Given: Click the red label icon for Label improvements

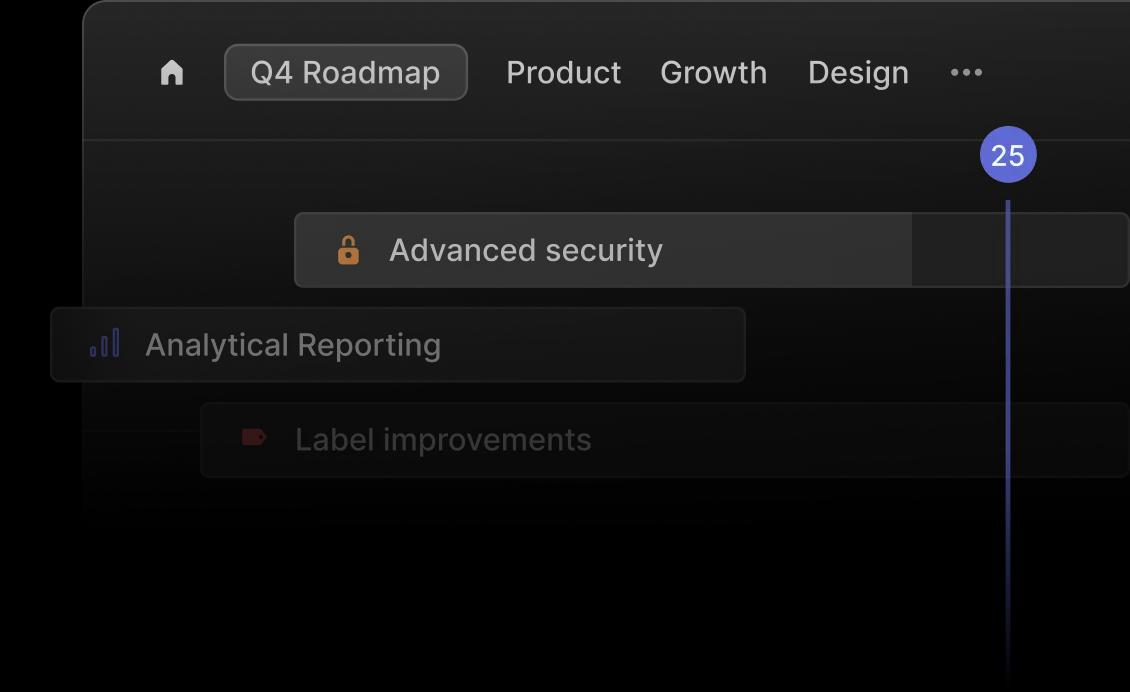Looking at the screenshot, I should tap(252, 439).
